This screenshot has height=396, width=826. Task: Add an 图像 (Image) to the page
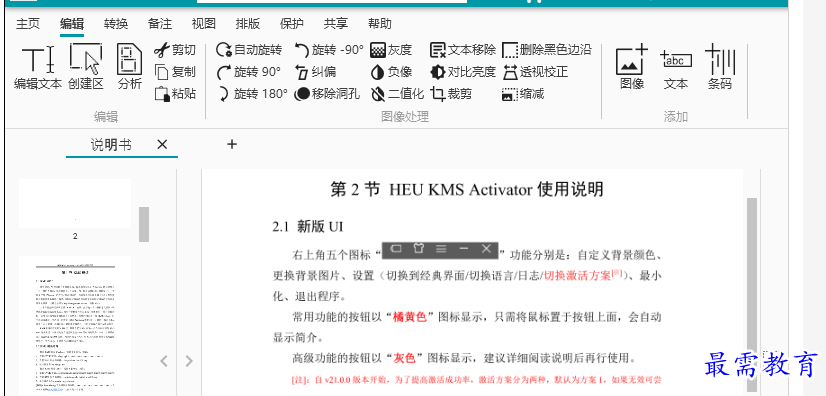632,67
